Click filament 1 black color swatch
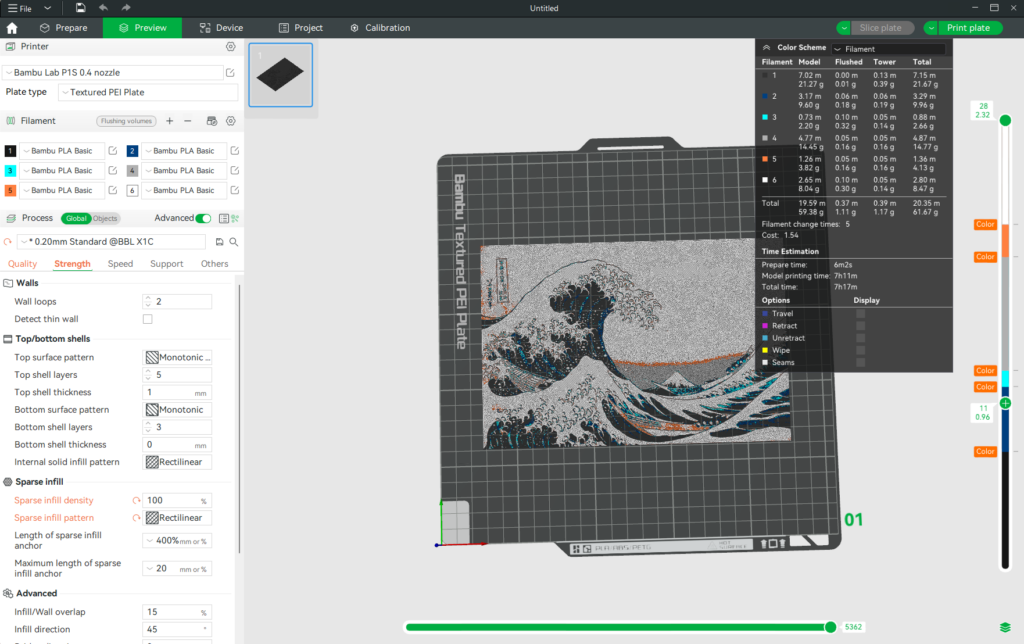 coord(10,151)
